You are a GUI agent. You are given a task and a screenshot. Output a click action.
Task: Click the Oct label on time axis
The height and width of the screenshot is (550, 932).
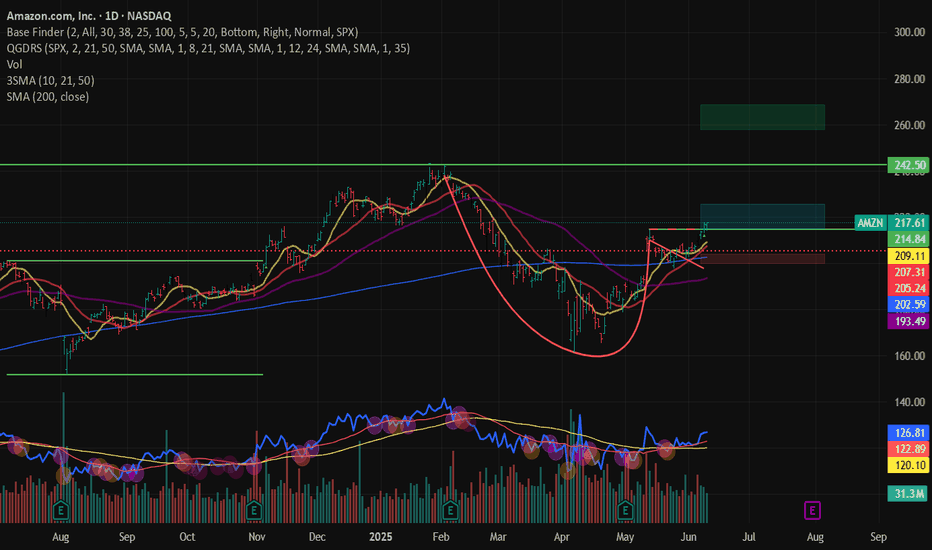tap(187, 537)
